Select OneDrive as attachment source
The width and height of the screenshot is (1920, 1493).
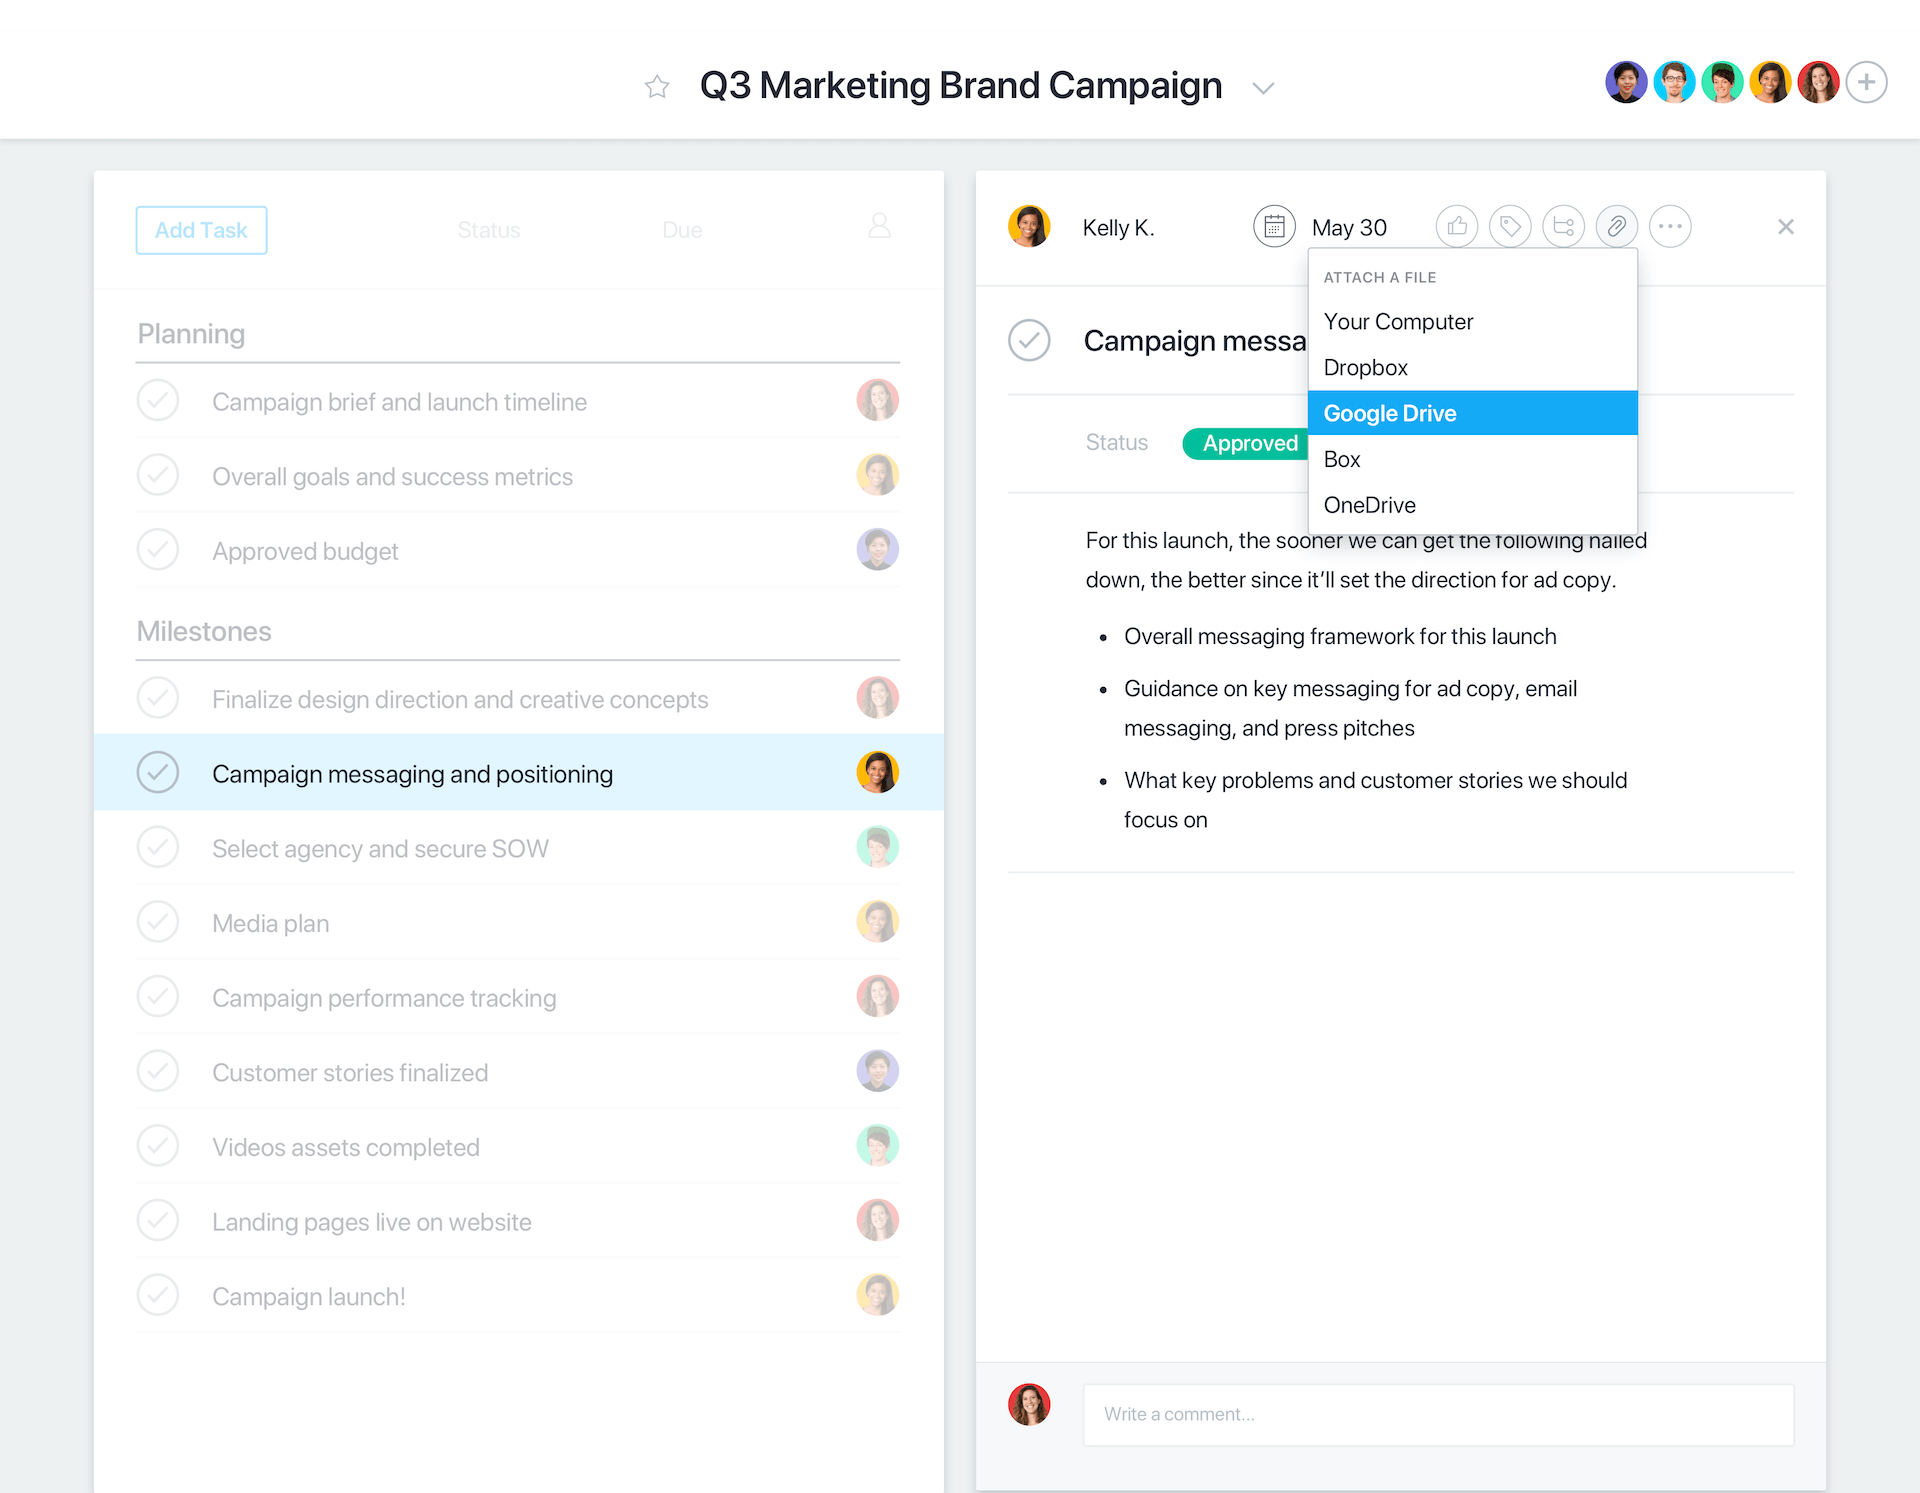[1369, 505]
